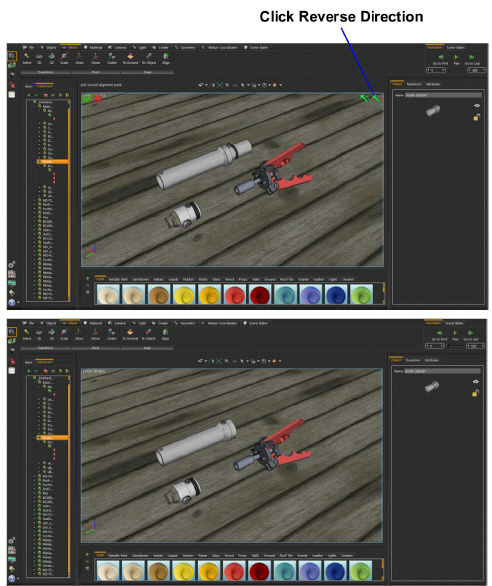Toggle the eye visibility icon, lower window

(x=475, y=382)
